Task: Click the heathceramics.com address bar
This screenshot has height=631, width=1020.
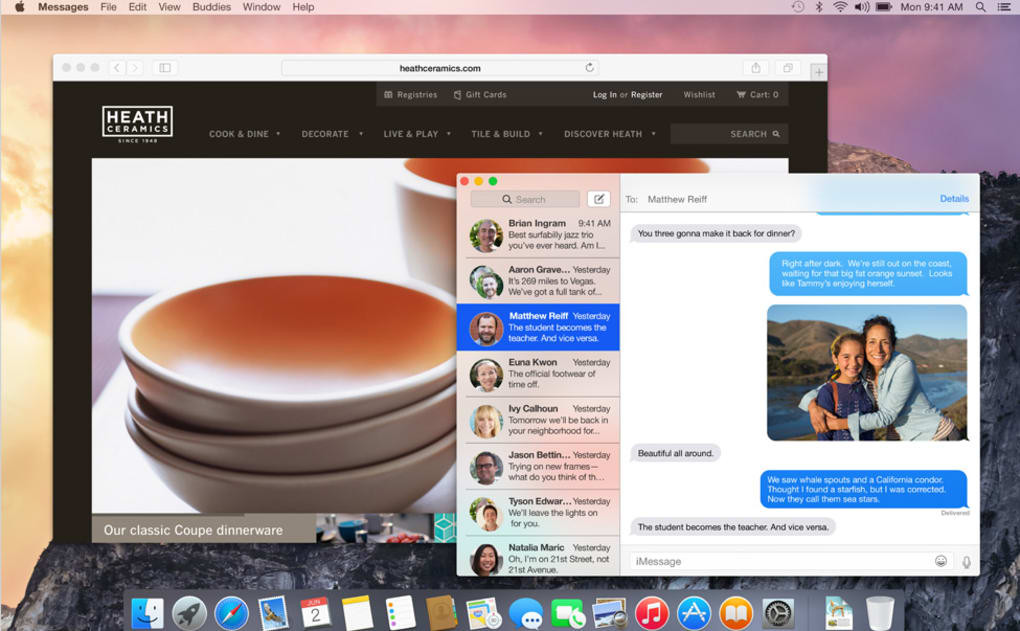Action: (x=440, y=68)
